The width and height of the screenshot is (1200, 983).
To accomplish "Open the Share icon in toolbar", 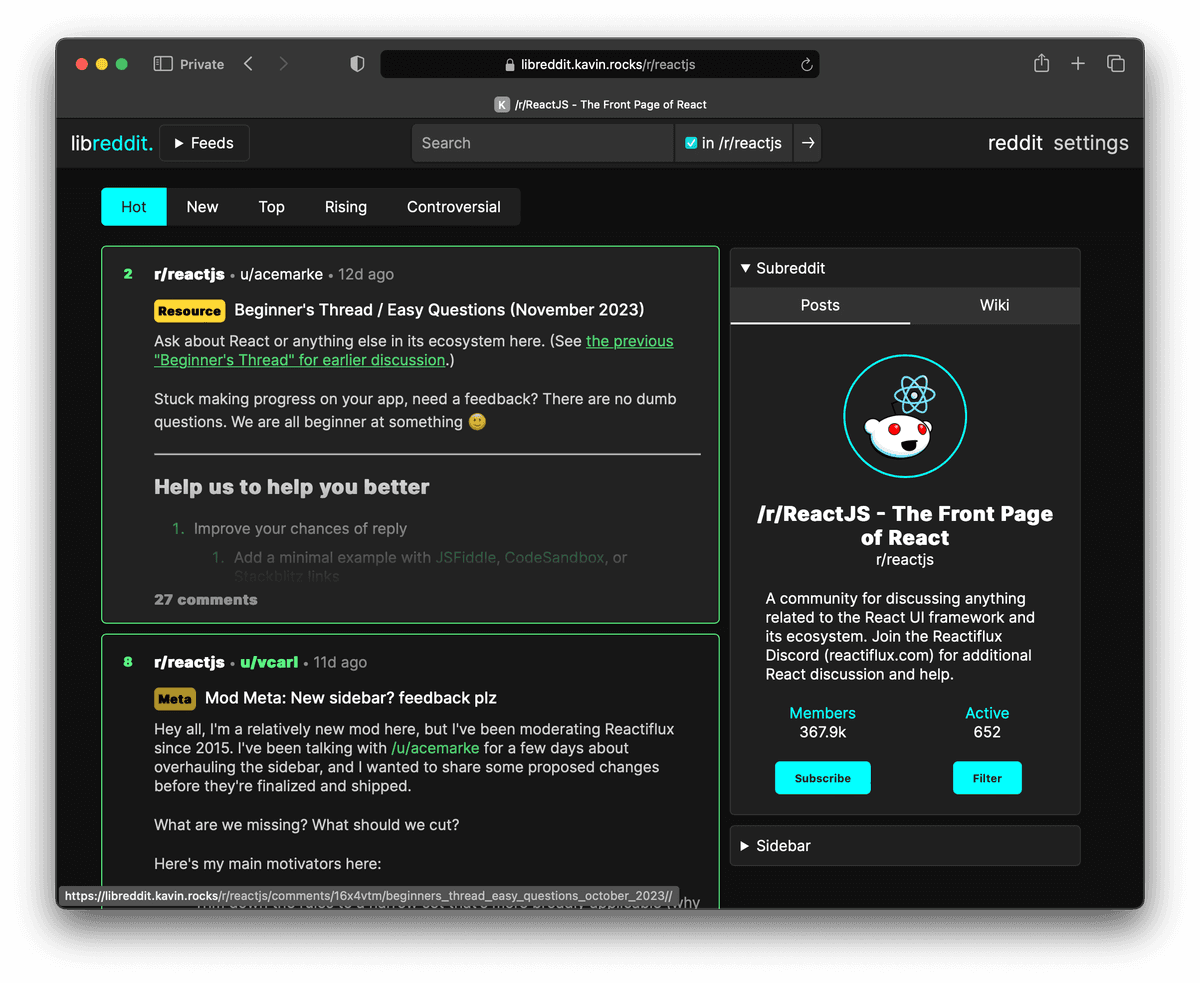I will click(1041, 63).
